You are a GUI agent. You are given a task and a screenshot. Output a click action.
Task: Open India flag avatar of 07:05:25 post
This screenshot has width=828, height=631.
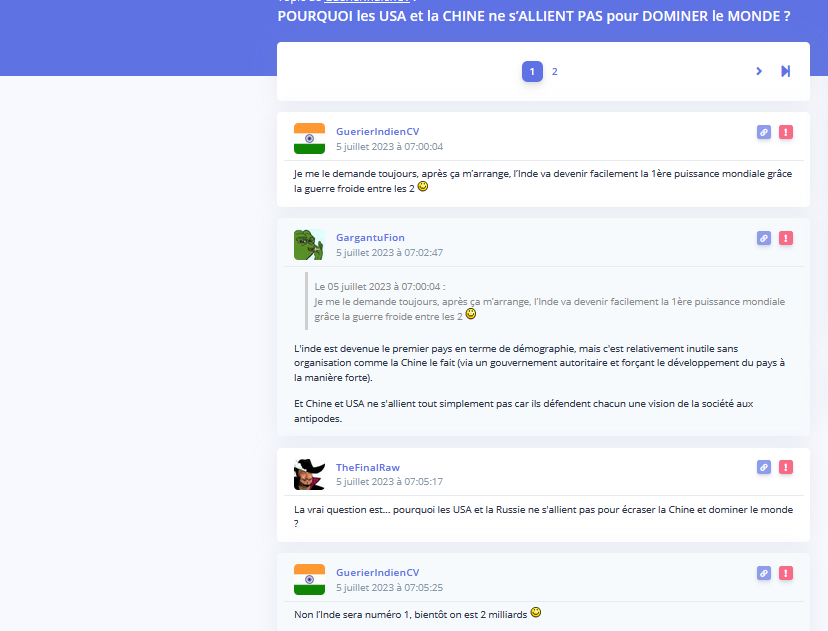[x=309, y=579]
